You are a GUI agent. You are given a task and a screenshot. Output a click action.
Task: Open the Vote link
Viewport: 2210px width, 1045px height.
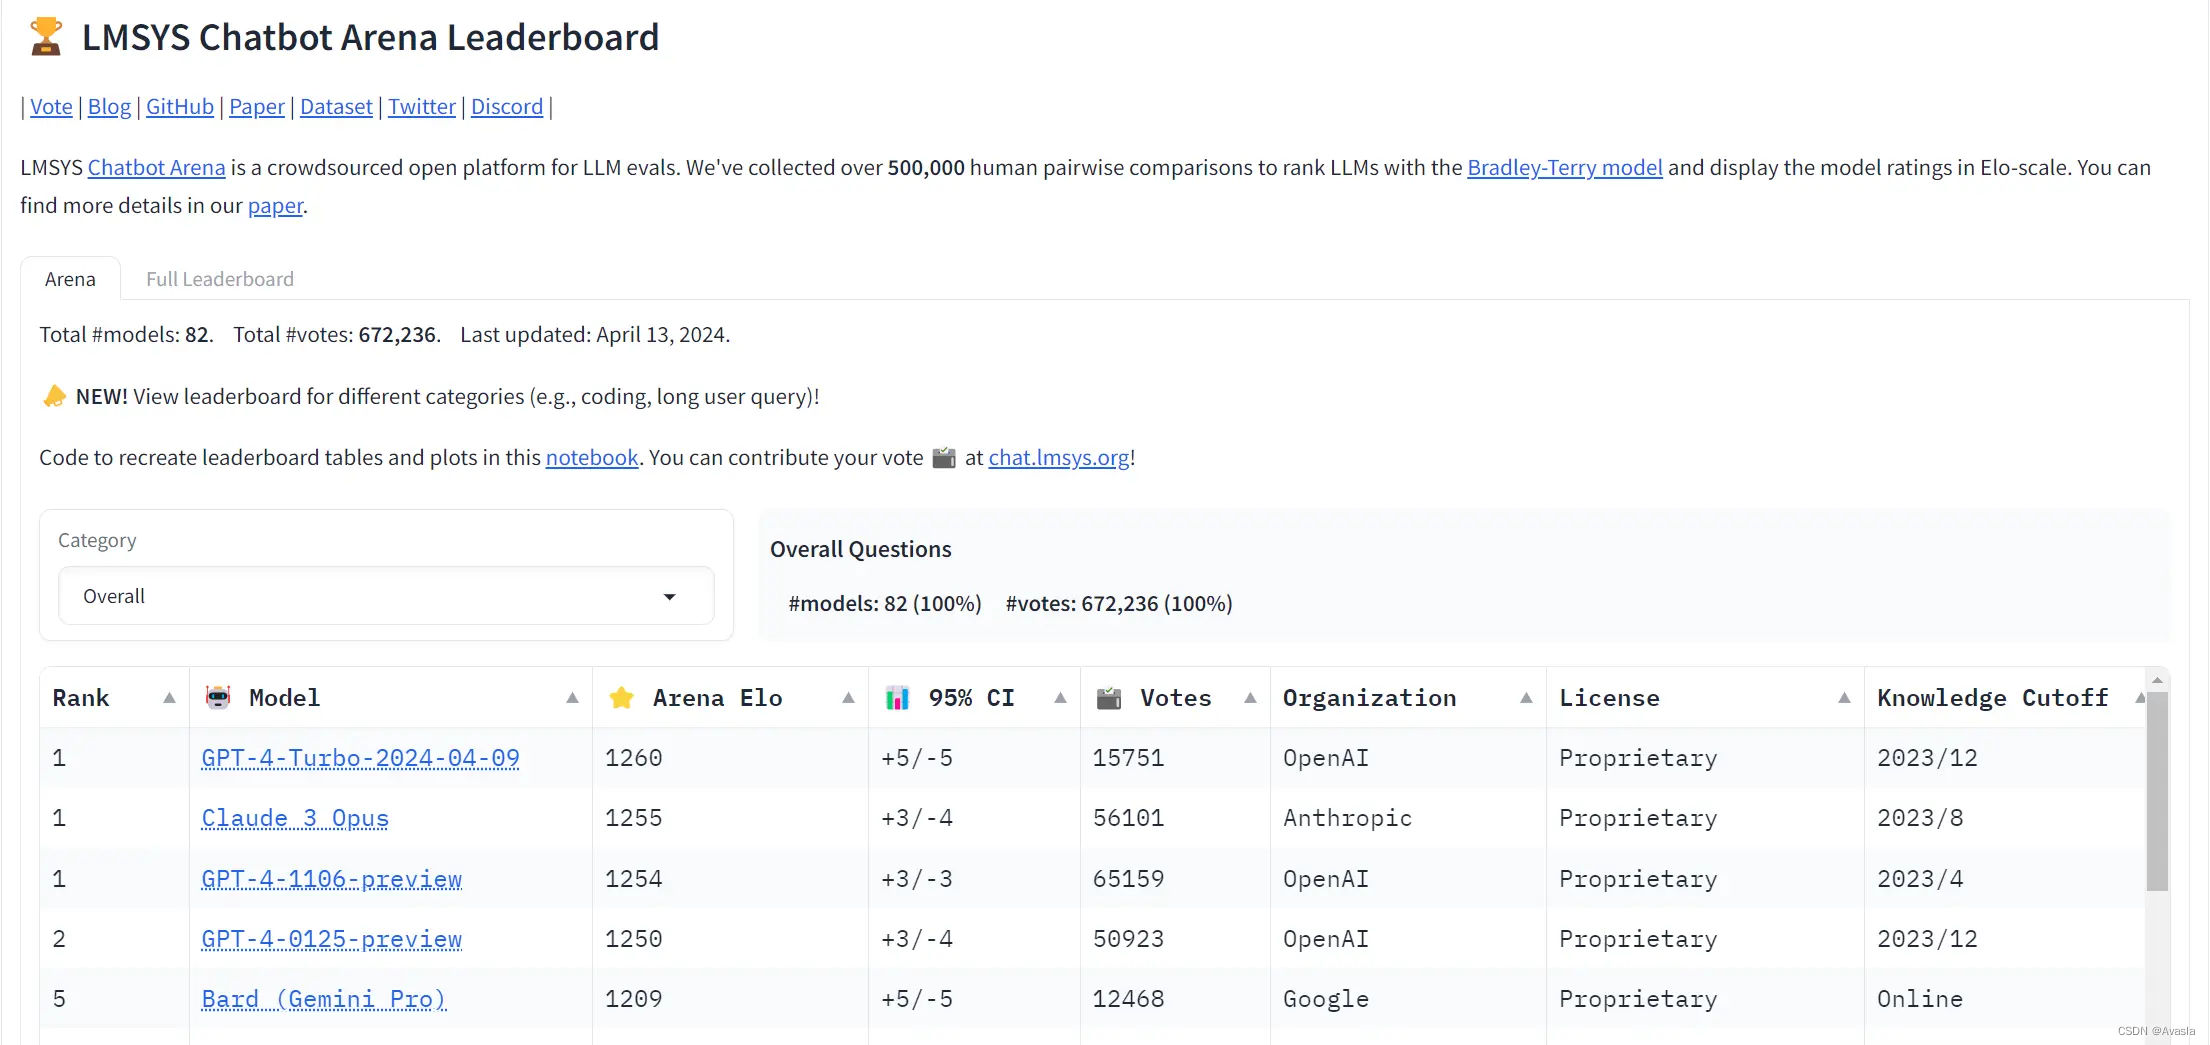51,107
